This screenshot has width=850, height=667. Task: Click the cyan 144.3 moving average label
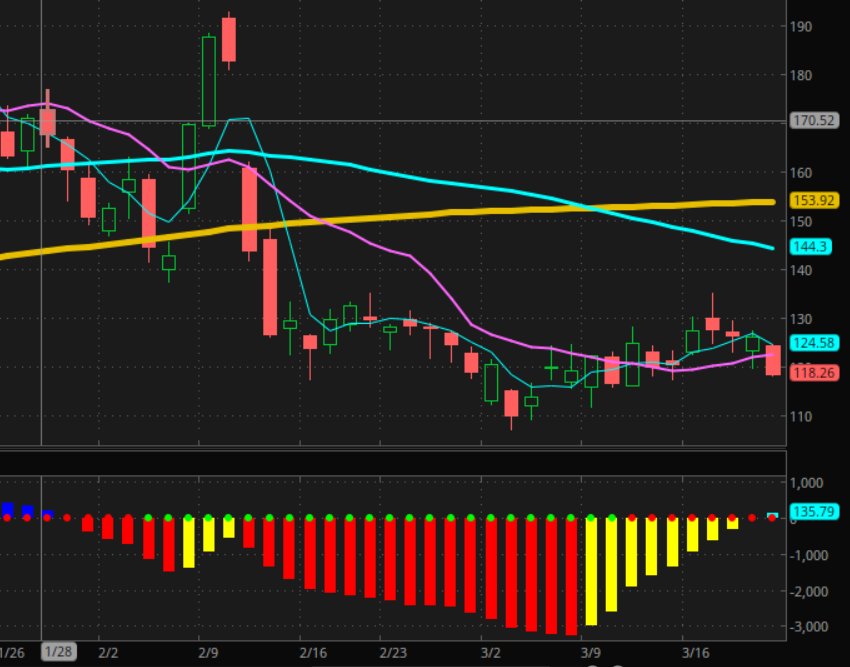coord(810,247)
